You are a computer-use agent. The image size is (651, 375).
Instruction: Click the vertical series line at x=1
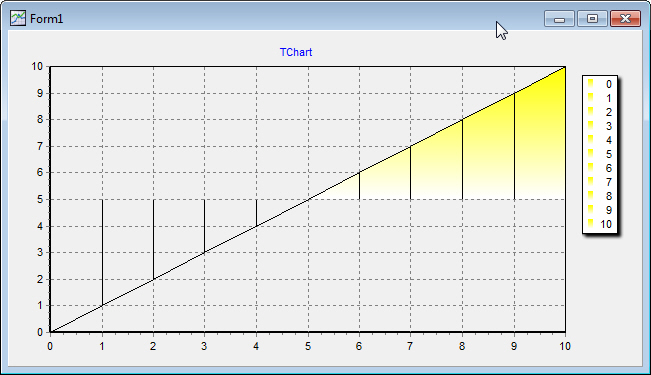(102, 252)
